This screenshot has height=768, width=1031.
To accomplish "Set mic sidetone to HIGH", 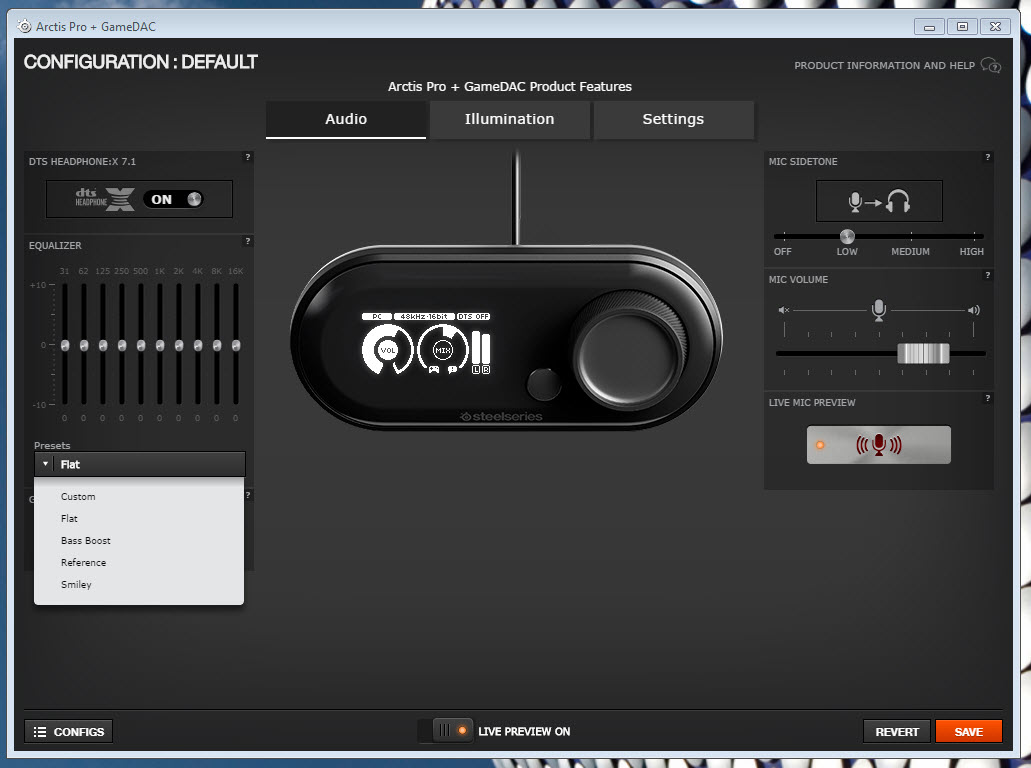I will pyautogui.click(x=972, y=251).
